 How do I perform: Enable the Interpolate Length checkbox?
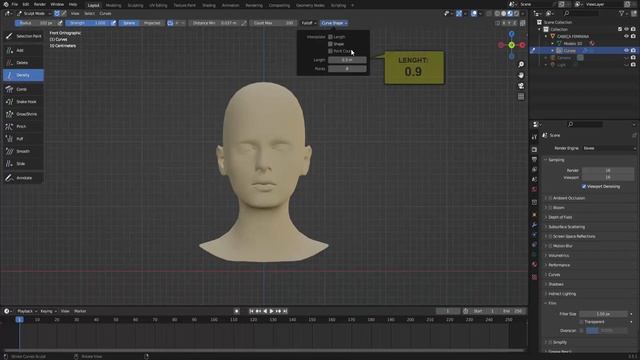click(x=331, y=37)
